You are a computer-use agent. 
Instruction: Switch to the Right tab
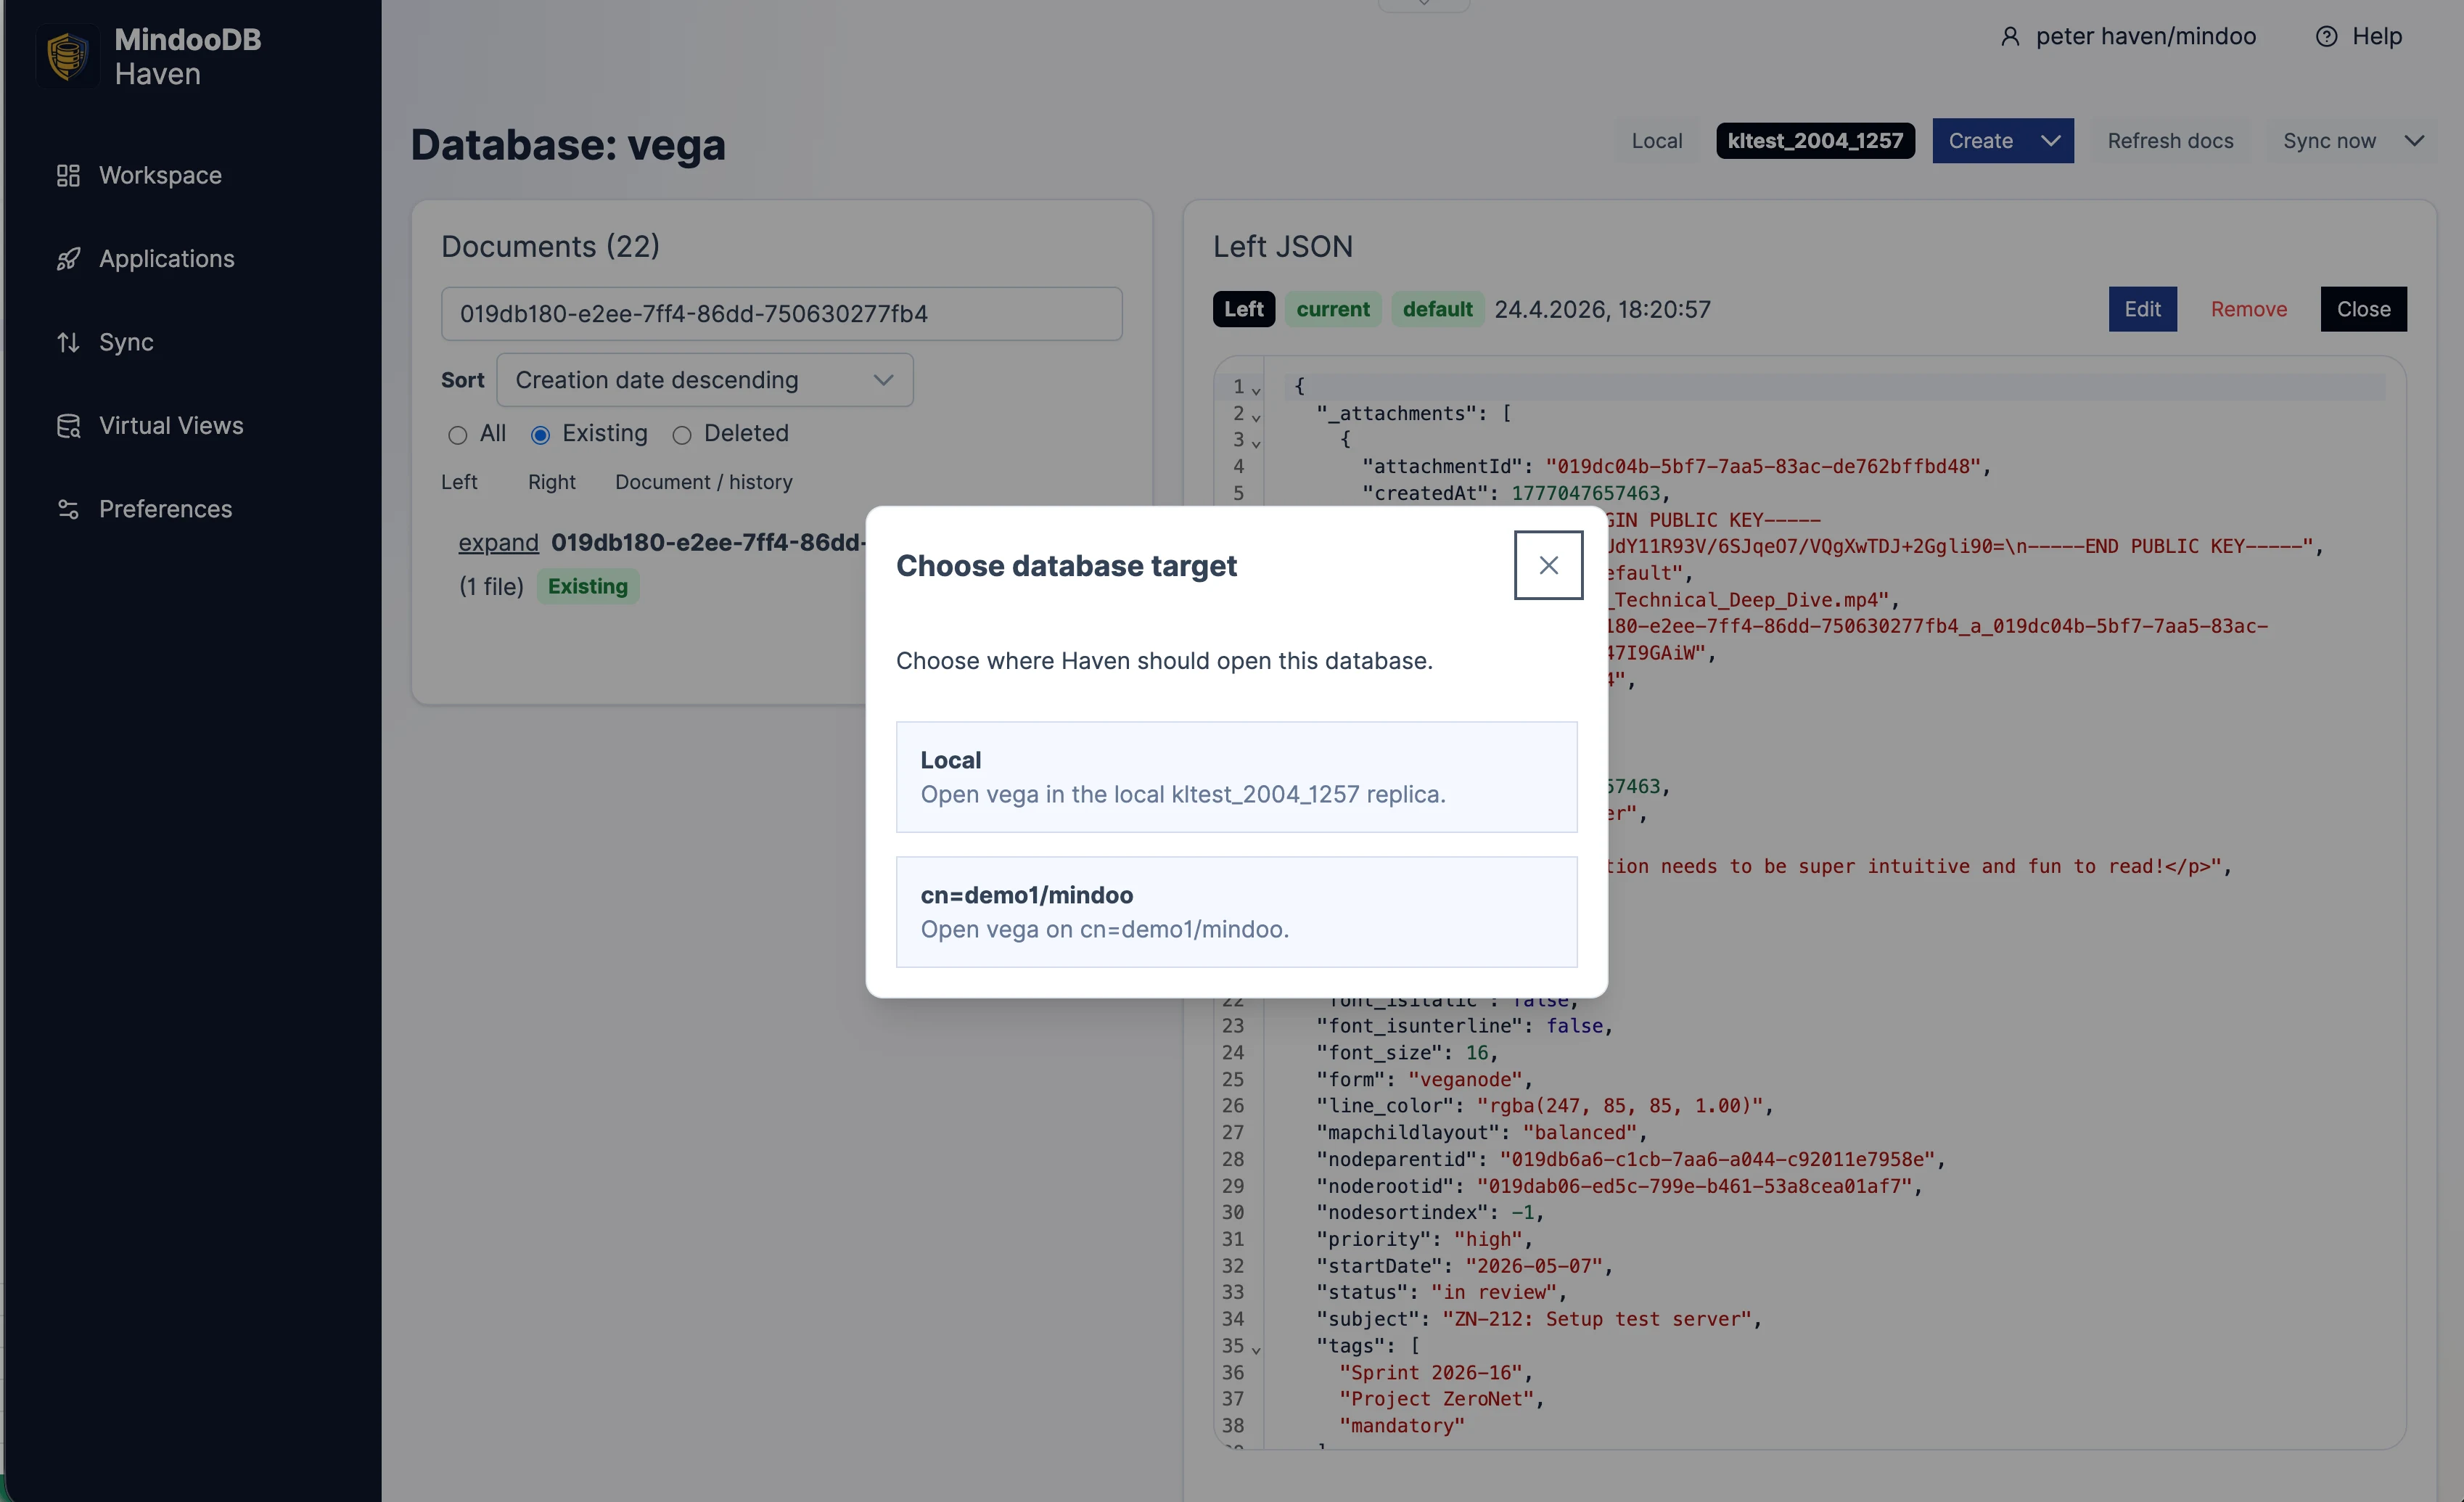pyautogui.click(x=551, y=482)
